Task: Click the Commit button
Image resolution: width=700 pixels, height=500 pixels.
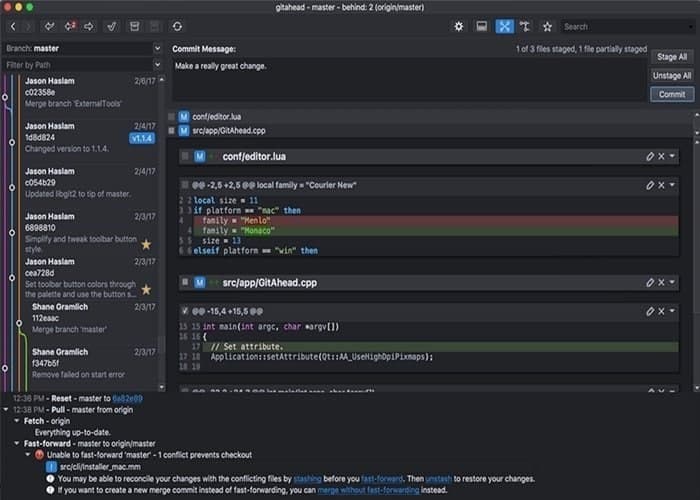Action: pos(672,94)
